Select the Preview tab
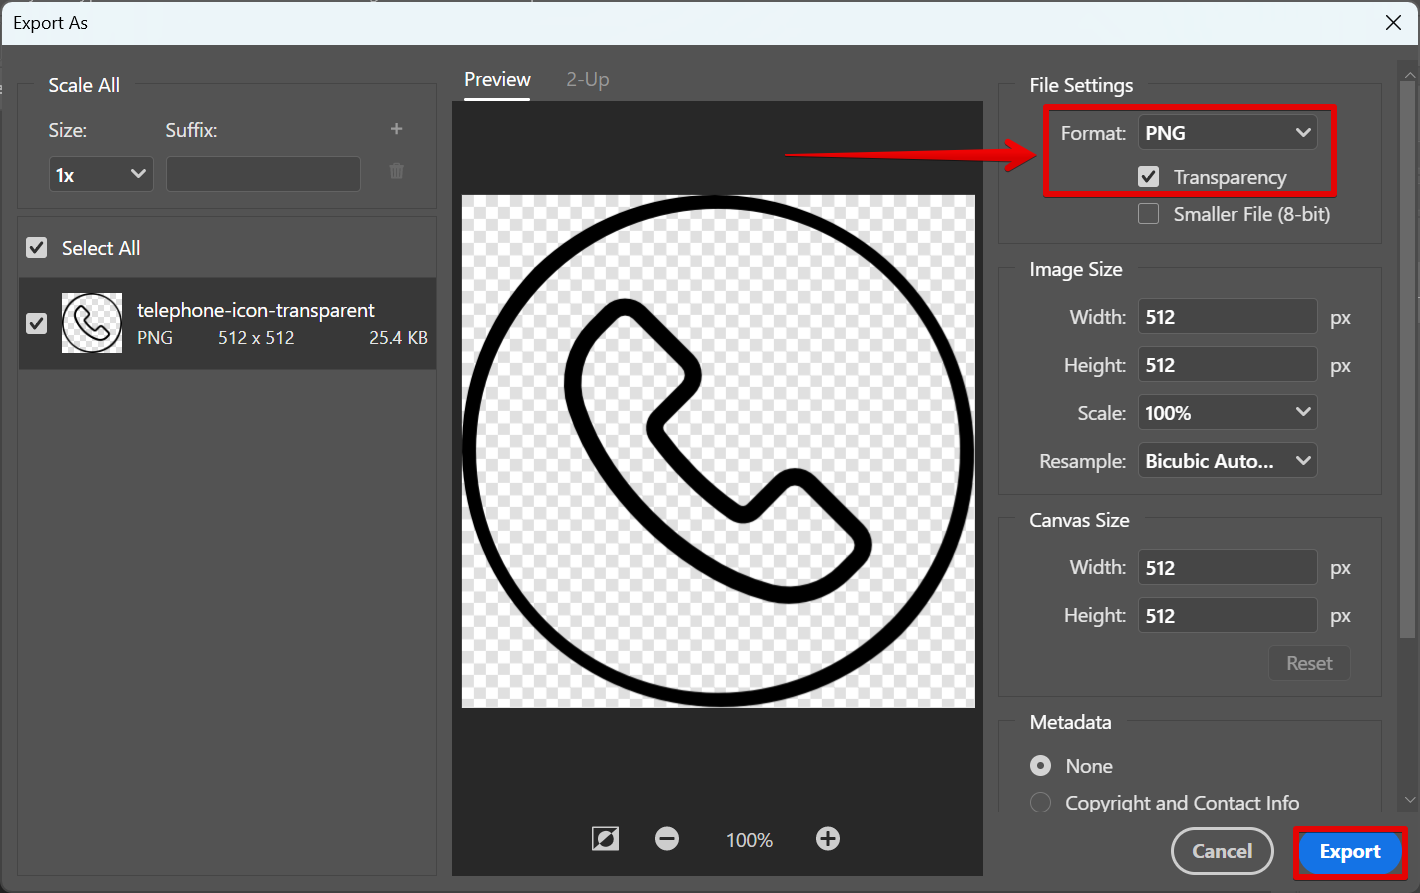The image size is (1420, 893). click(497, 80)
